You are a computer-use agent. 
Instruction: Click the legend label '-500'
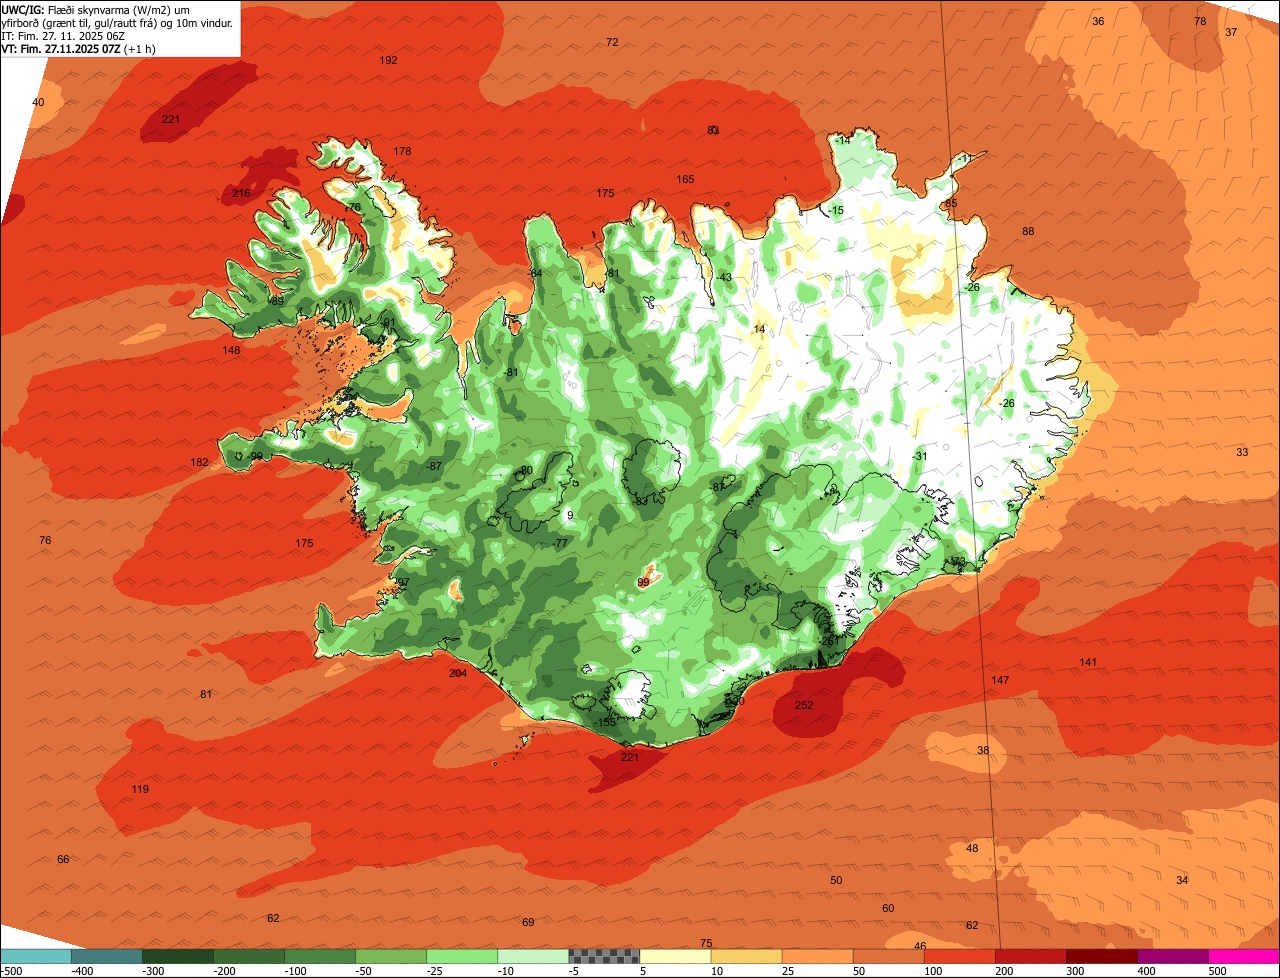[11, 970]
